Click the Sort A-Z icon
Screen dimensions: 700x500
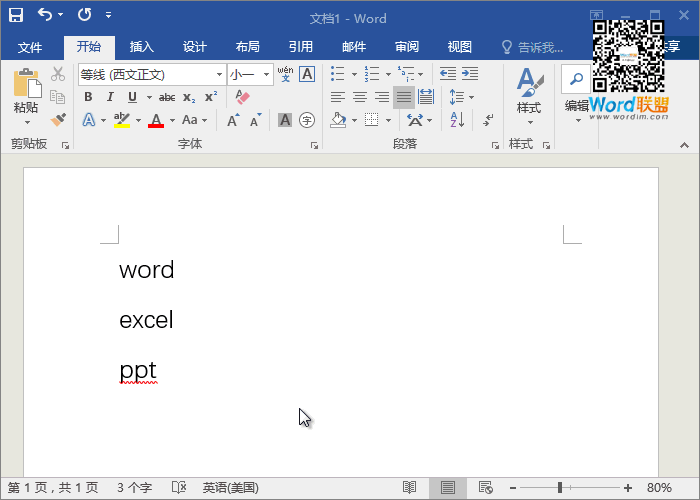click(457, 120)
